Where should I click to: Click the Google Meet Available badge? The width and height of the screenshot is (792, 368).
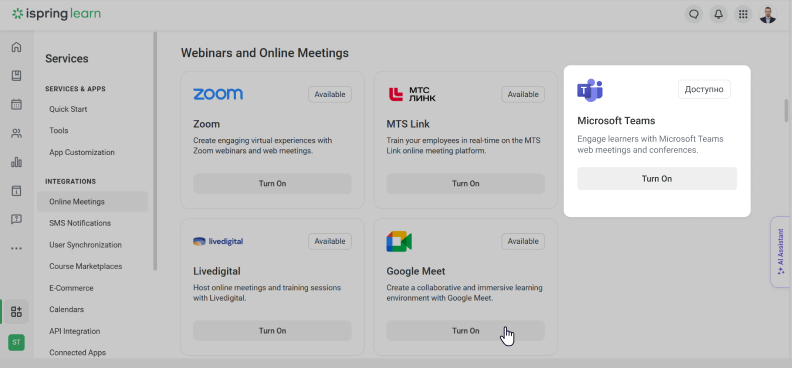[x=523, y=241]
